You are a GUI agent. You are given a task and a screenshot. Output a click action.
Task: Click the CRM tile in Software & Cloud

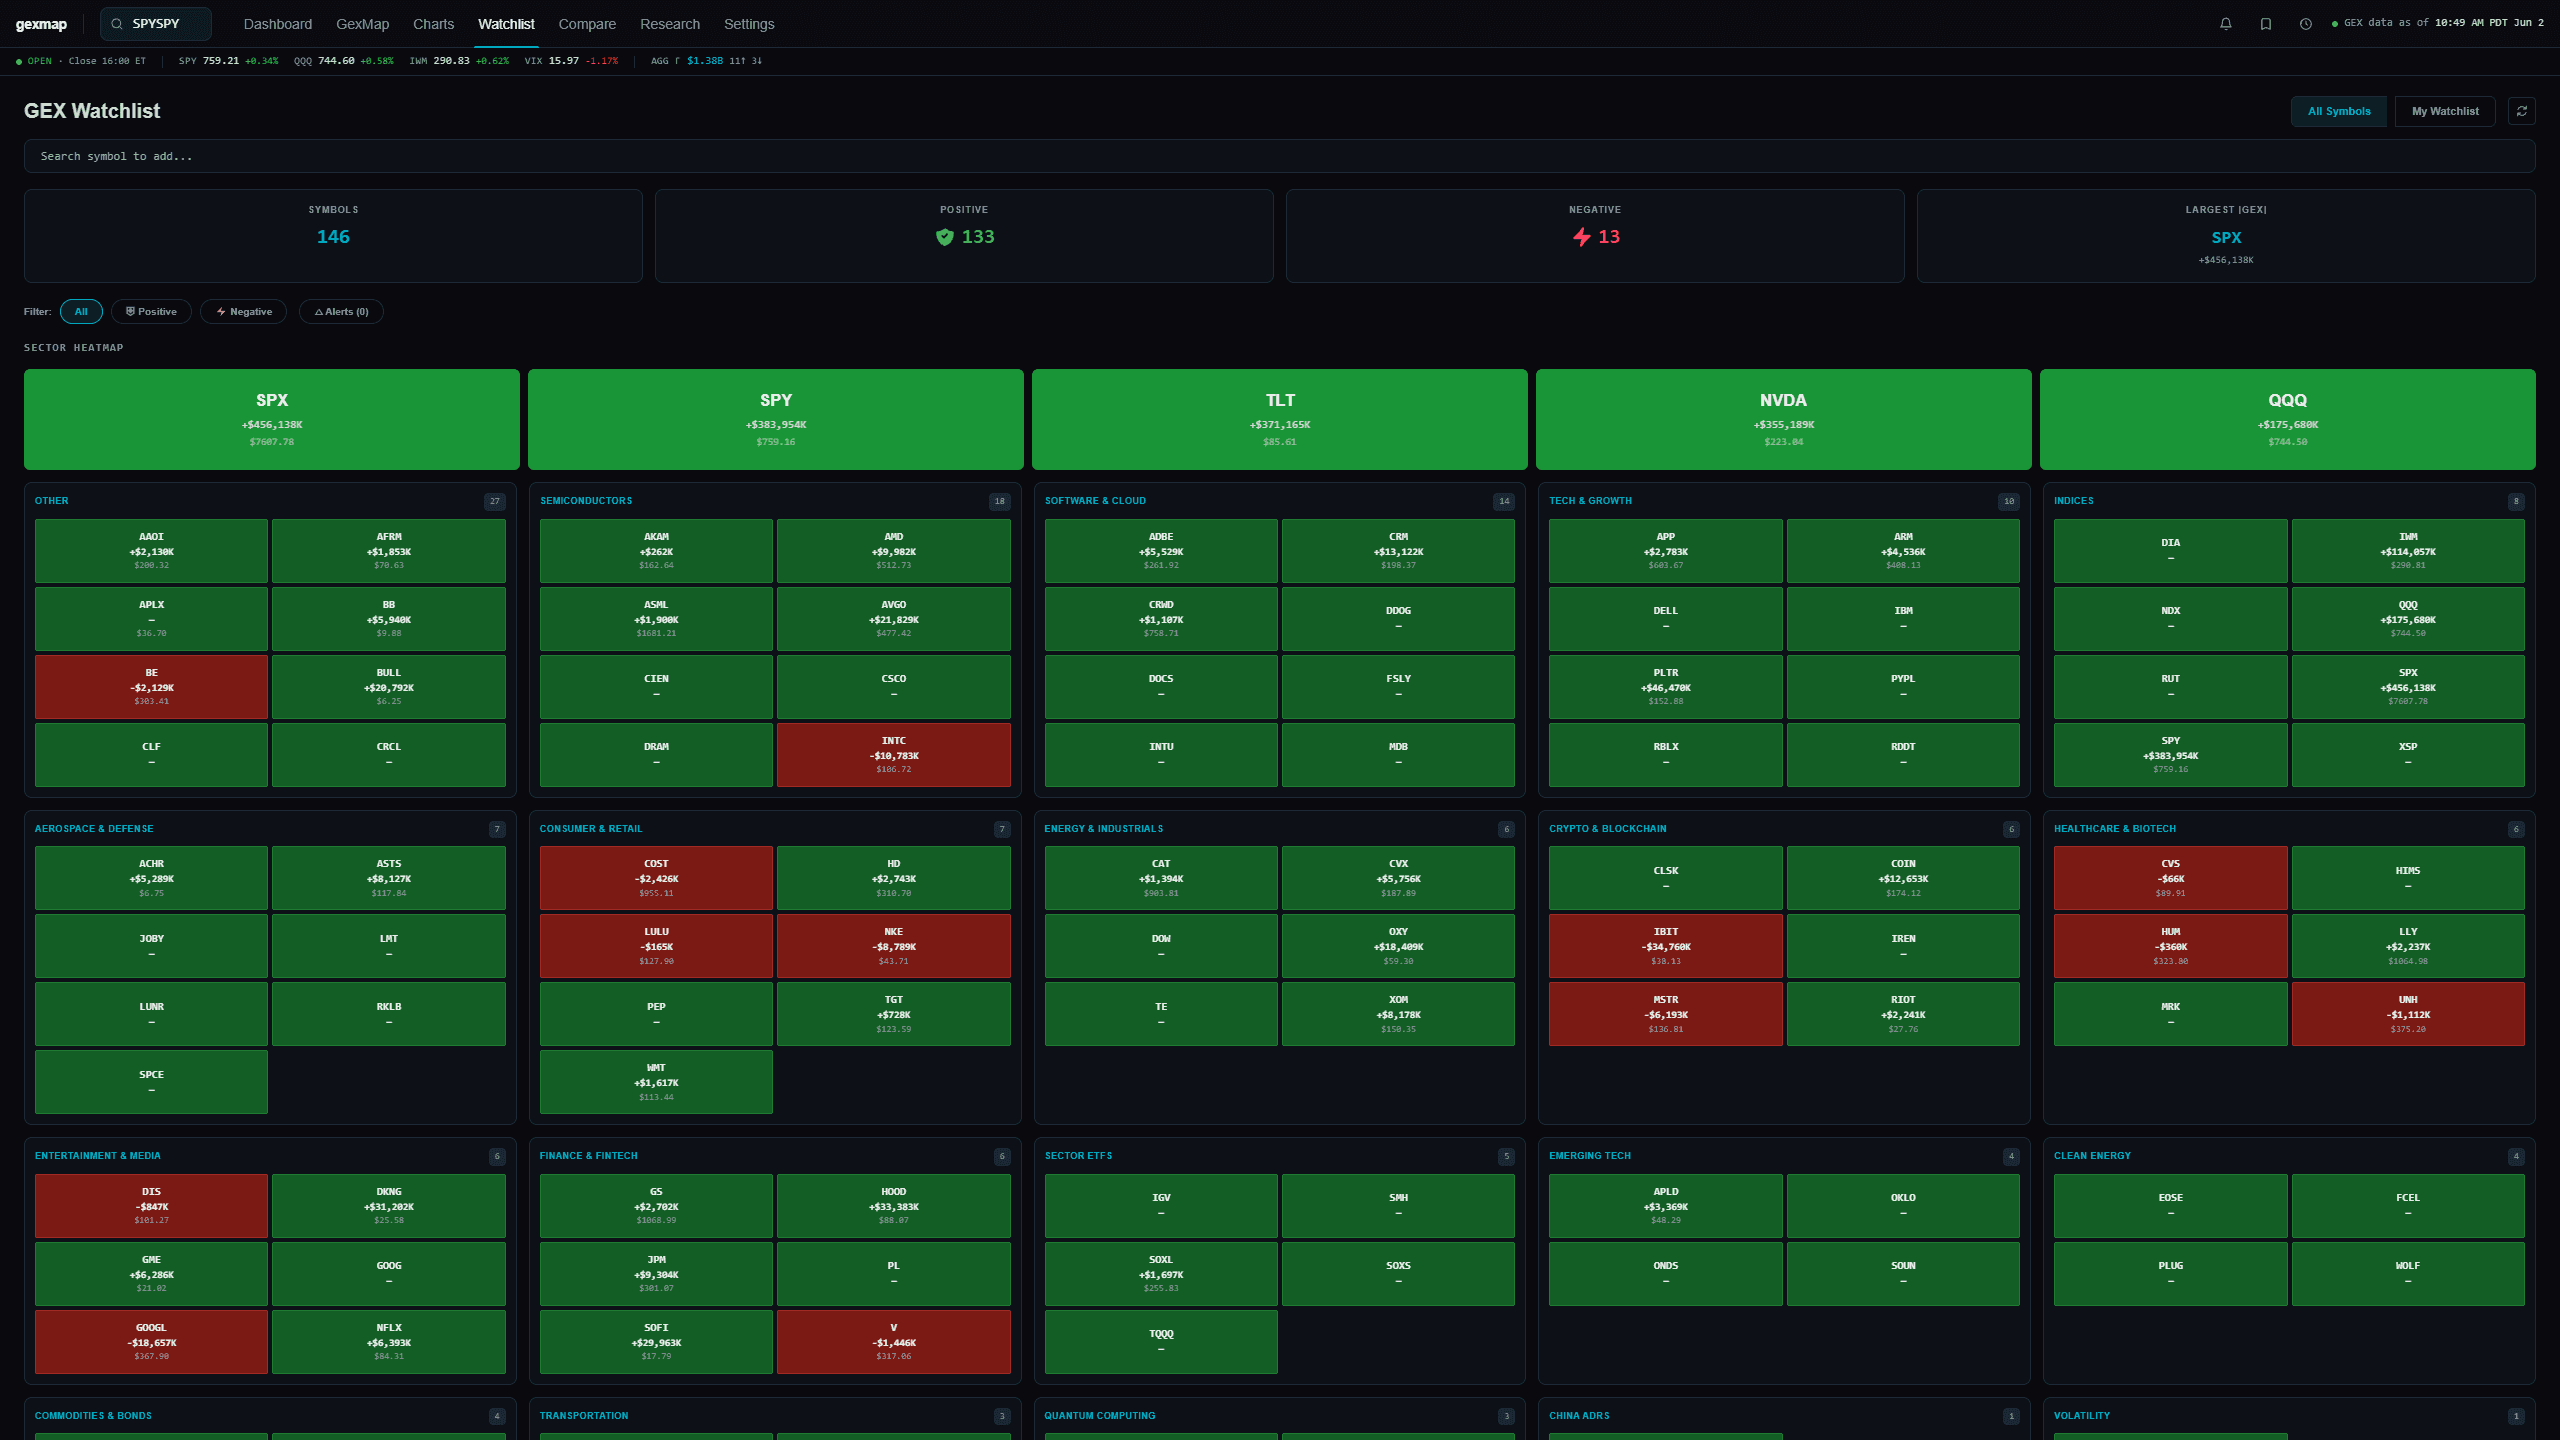[x=1398, y=551]
